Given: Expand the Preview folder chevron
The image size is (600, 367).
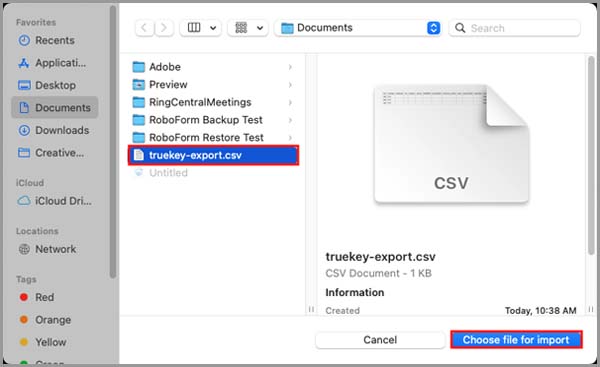Looking at the screenshot, I should 290,85.
